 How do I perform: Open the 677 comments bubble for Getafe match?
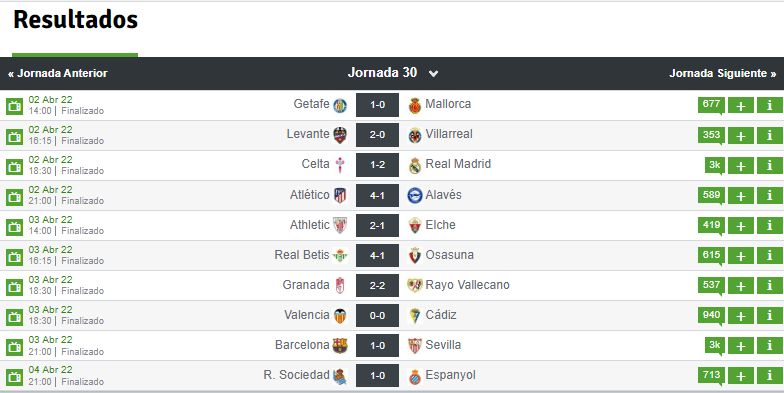(x=711, y=104)
